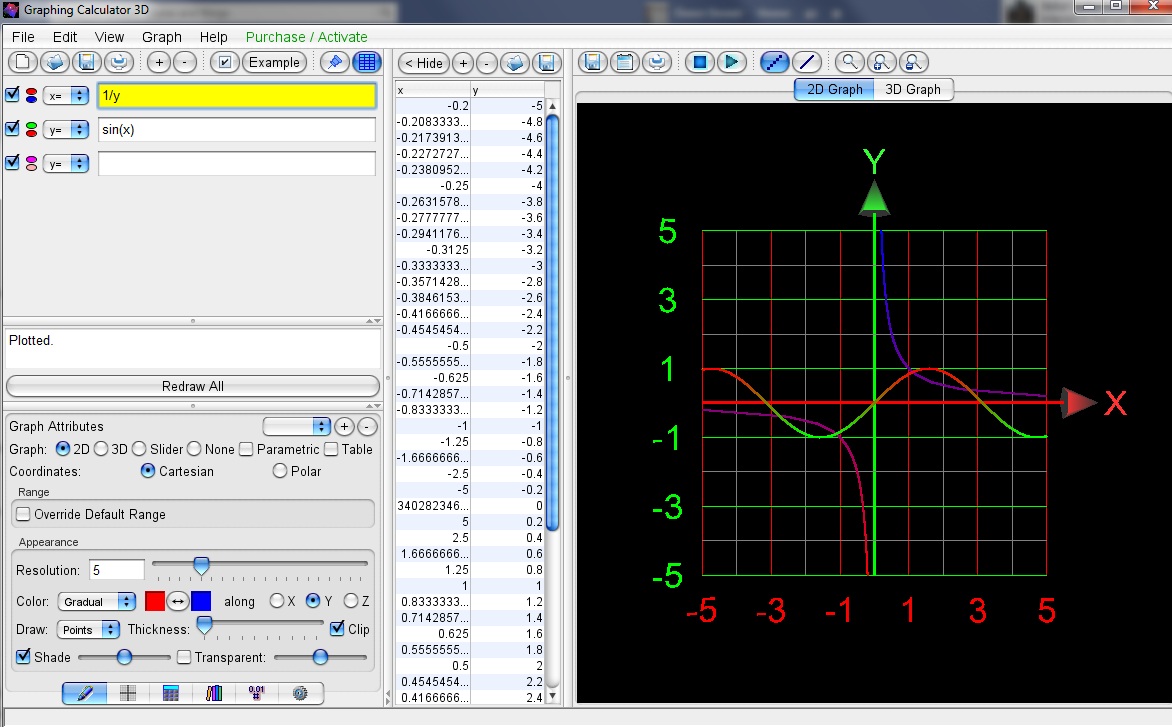Image resolution: width=1172 pixels, height=727 pixels.
Task: Switch to the 3D Graph tab
Action: pyautogui.click(x=912, y=88)
